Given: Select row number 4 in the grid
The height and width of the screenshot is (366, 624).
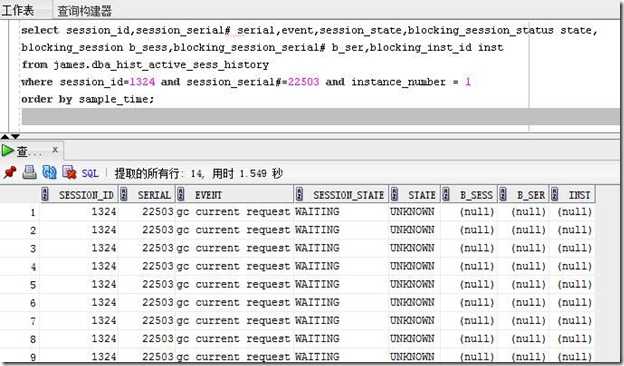Looking at the screenshot, I should (x=20, y=267).
